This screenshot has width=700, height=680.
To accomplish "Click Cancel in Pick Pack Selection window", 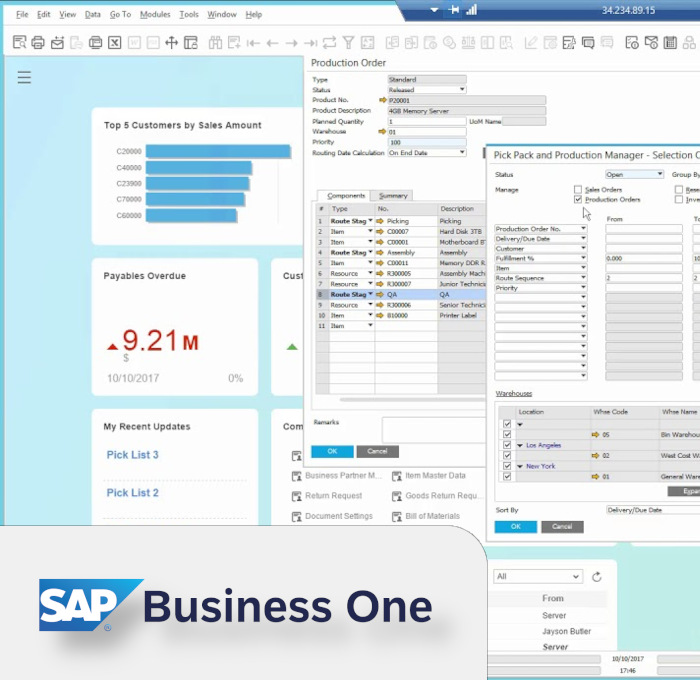I will [562, 527].
